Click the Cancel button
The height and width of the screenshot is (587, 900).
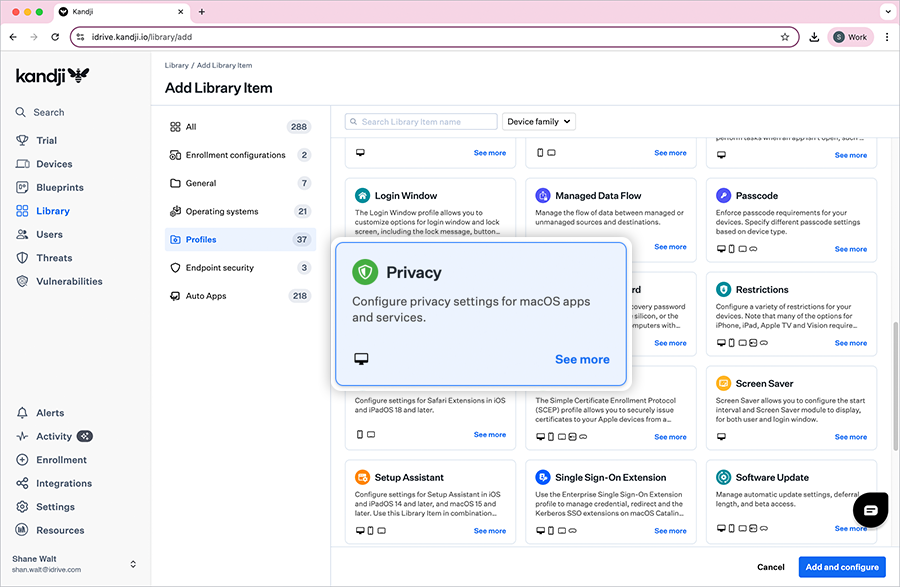[770, 567]
